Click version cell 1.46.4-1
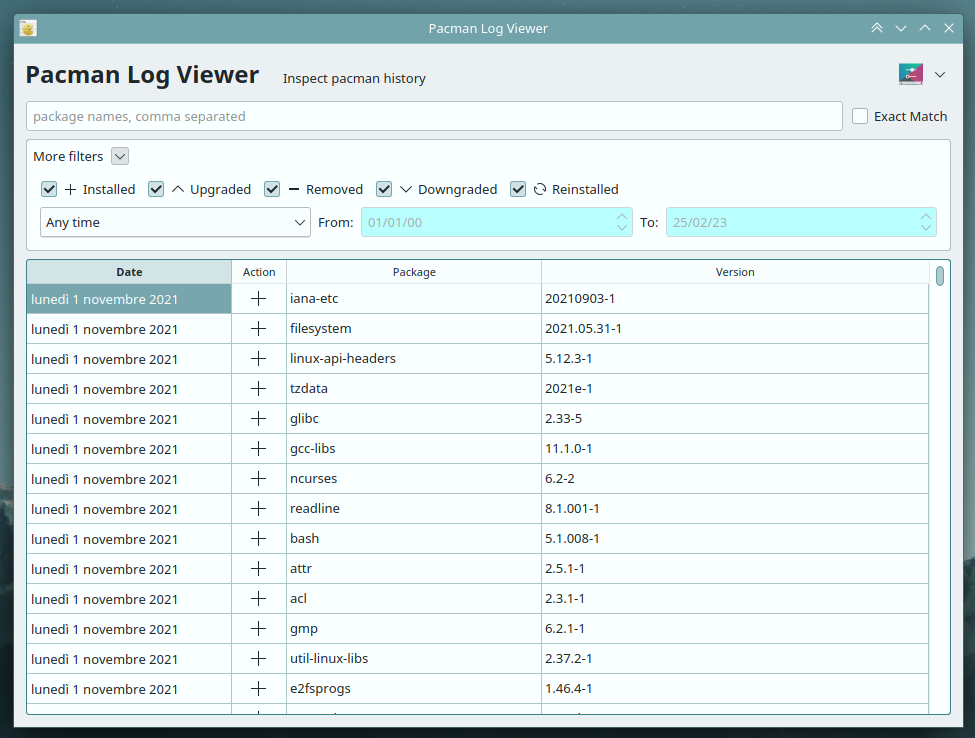The width and height of the screenshot is (975, 738). pyautogui.click(x=735, y=688)
